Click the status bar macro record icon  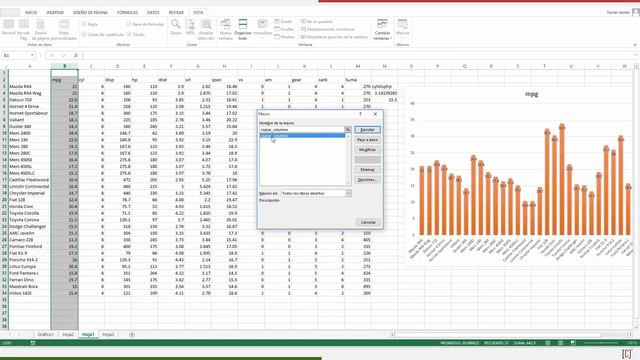[33, 343]
